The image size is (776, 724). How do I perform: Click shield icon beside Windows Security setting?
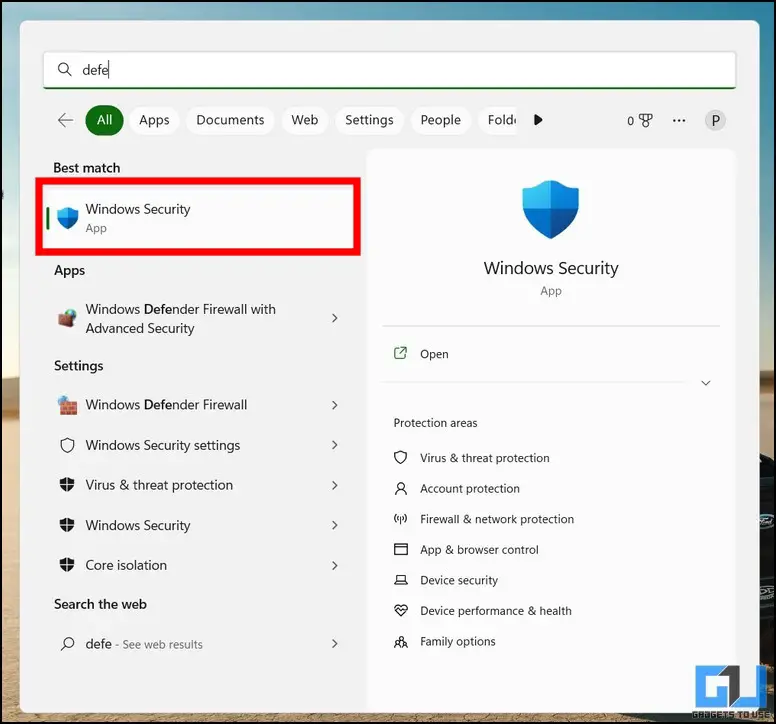(67, 525)
